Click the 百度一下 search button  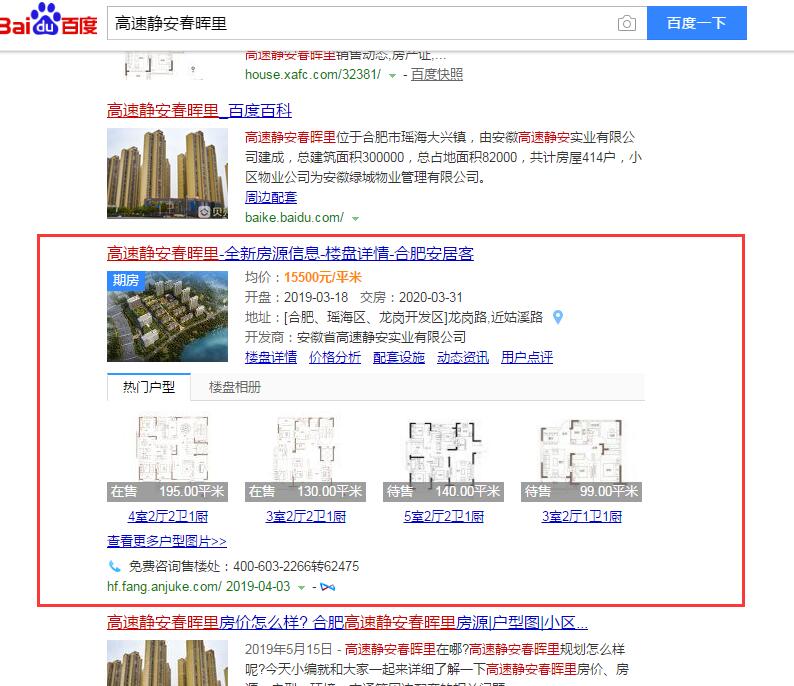[x=697, y=23]
